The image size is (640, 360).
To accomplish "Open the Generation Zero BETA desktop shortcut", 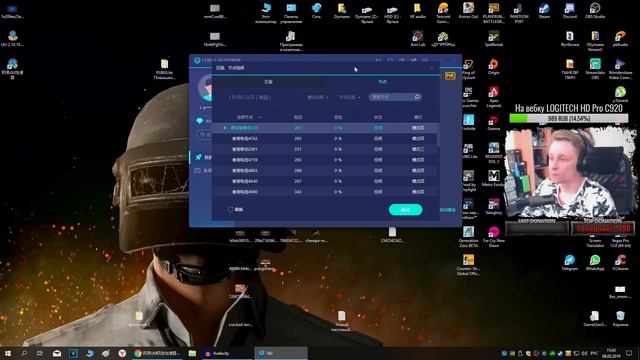I will [468, 237].
